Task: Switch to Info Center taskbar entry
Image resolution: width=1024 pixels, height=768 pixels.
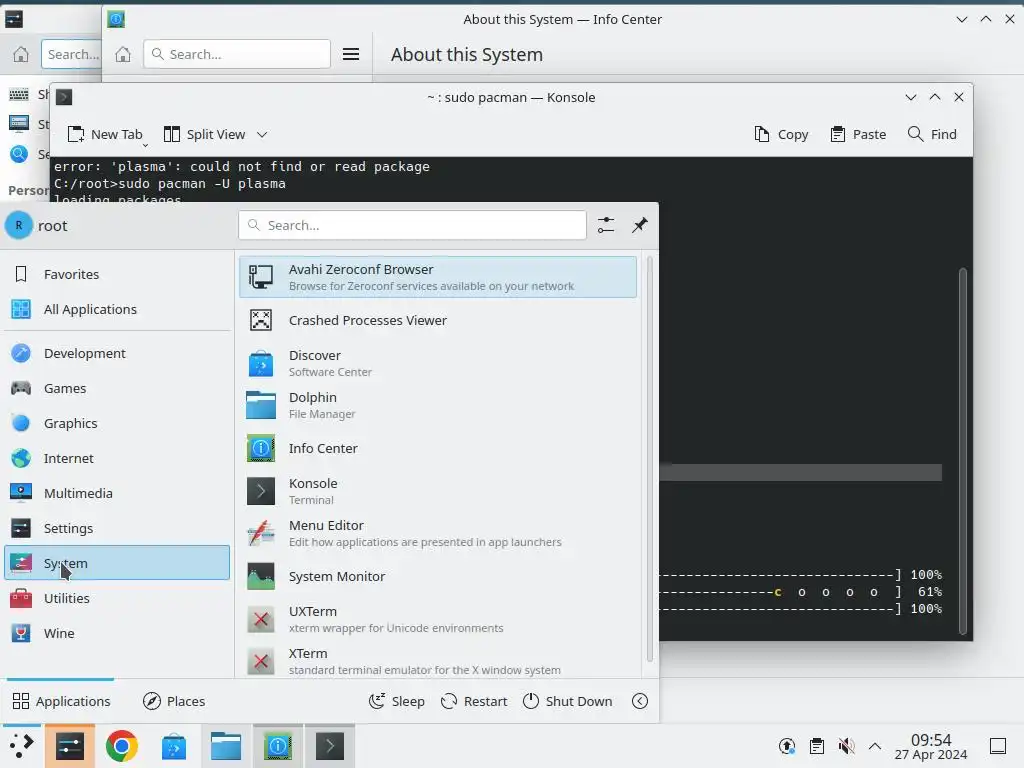Action: 278,746
